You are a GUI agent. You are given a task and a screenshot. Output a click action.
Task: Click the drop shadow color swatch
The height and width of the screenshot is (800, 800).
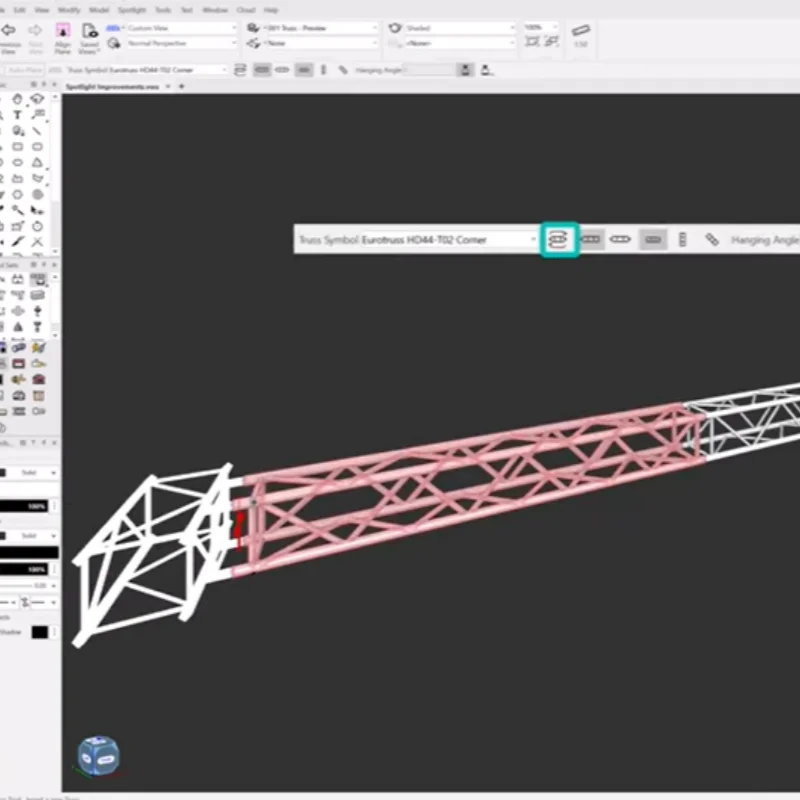pos(39,632)
